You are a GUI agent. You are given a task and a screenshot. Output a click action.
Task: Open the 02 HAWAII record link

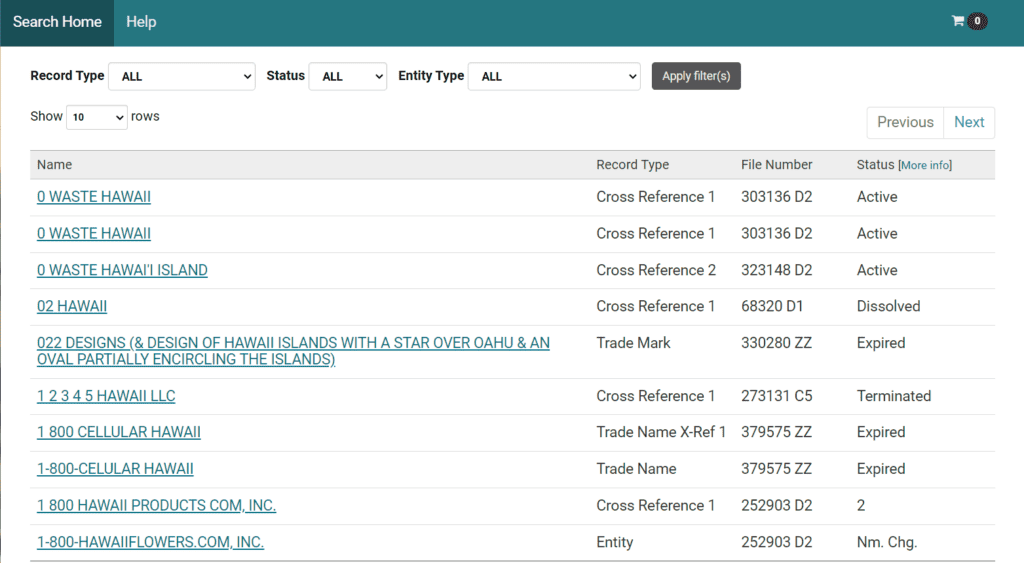pos(72,306)
